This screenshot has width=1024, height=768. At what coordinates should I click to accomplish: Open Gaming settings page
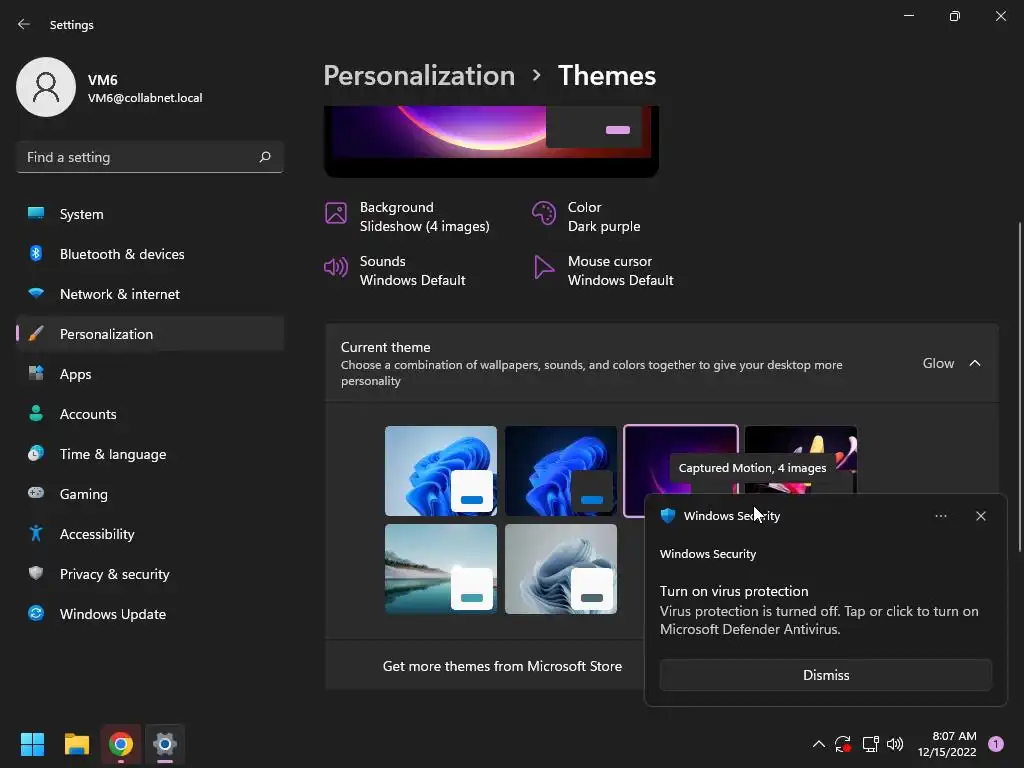click(x=150, y=494)
